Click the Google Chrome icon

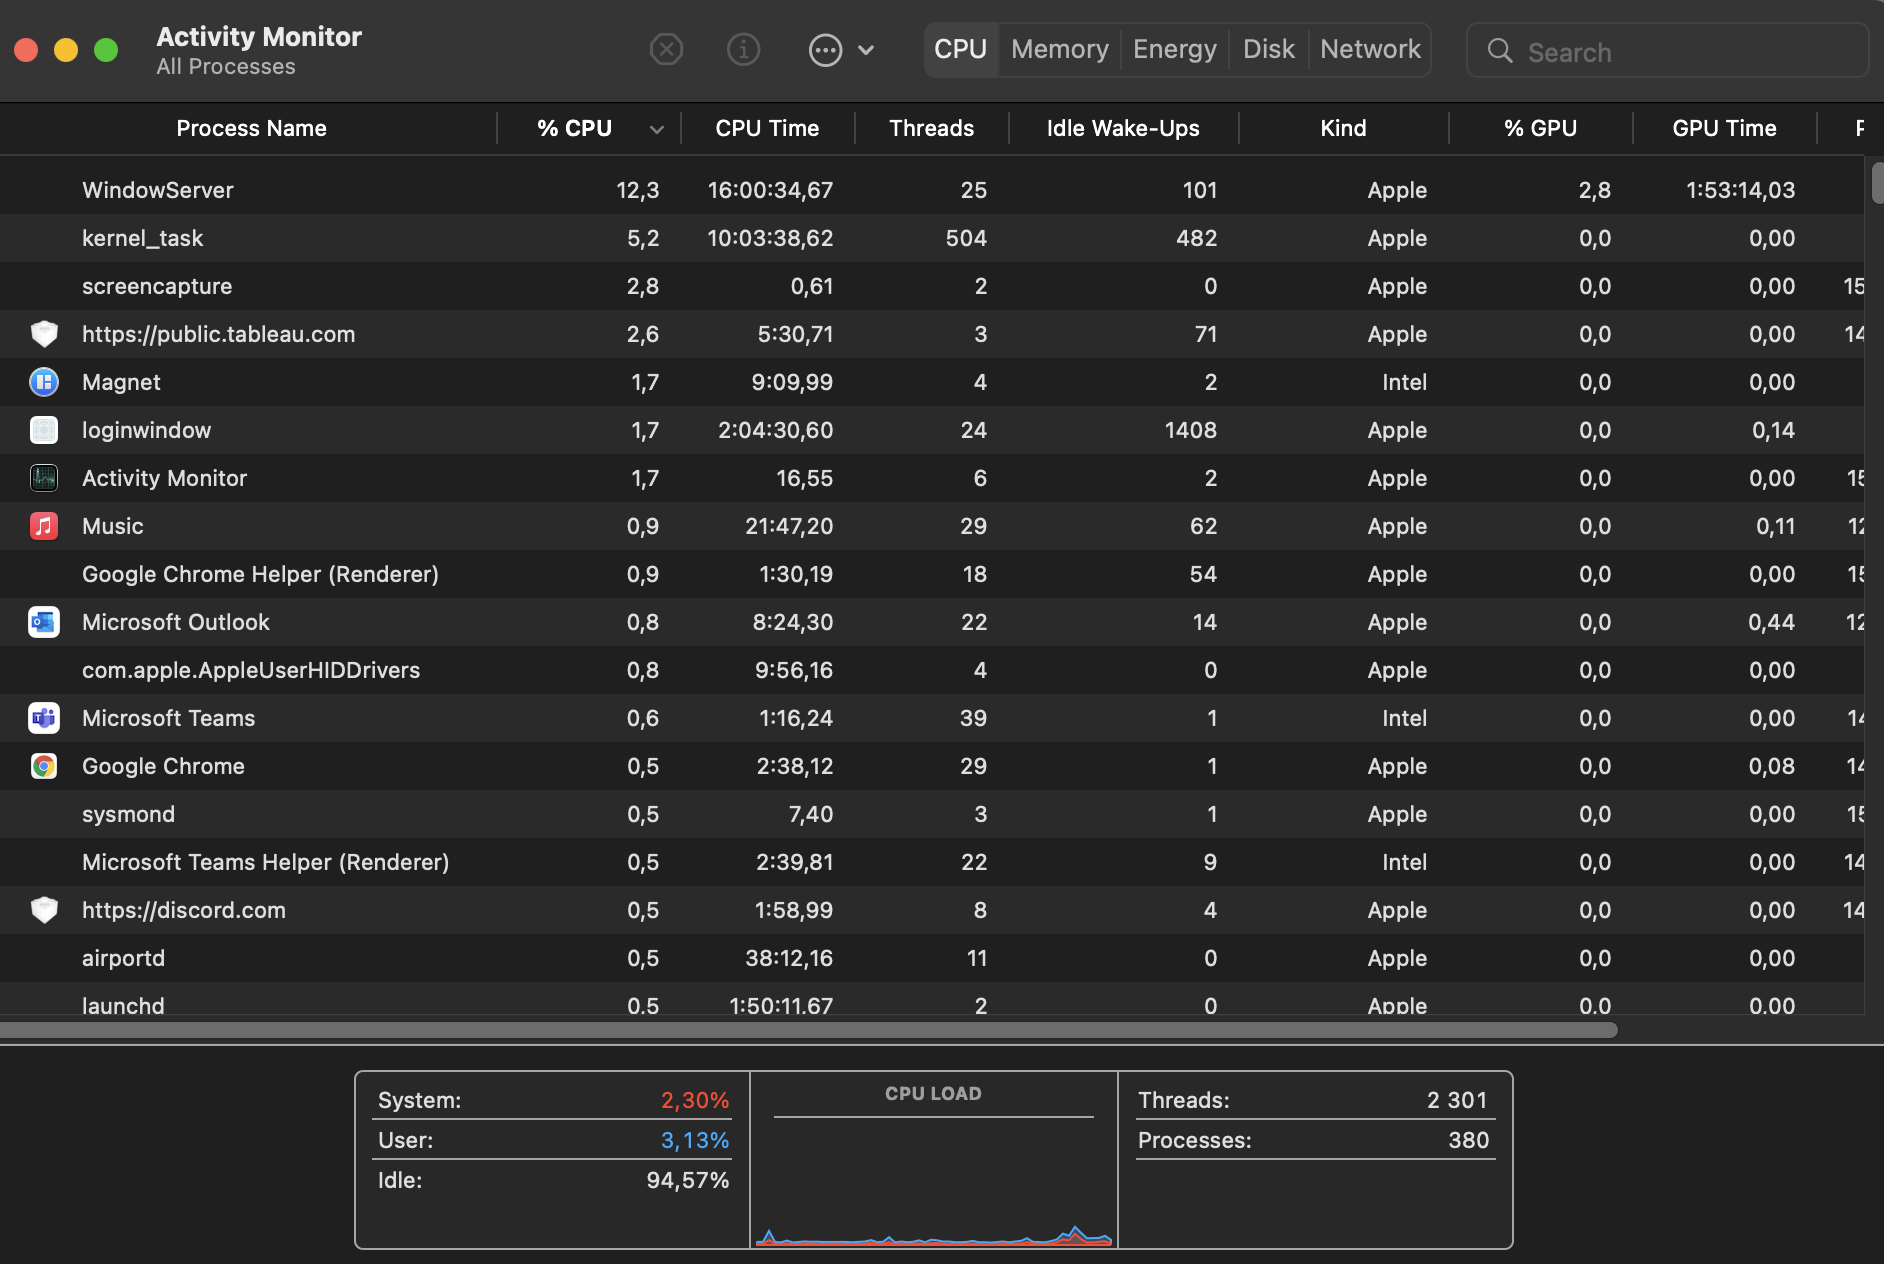(x=44, y=766)
